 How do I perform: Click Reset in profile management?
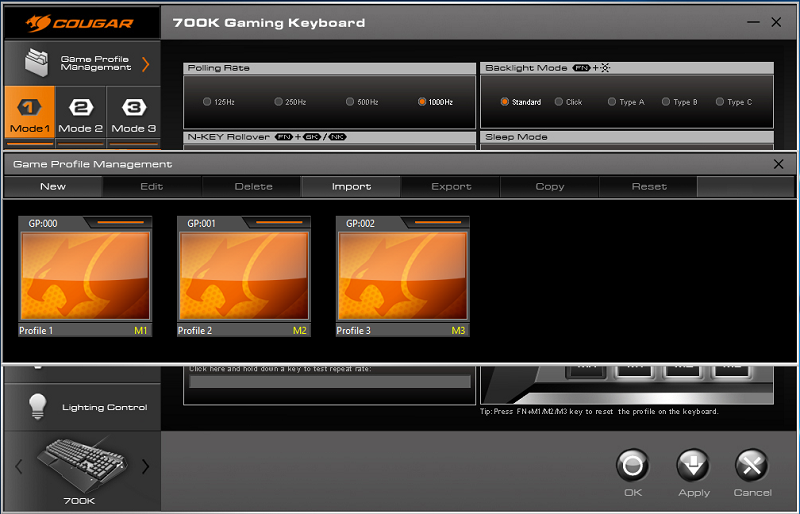pyautogui.click(x=649, y=186)
